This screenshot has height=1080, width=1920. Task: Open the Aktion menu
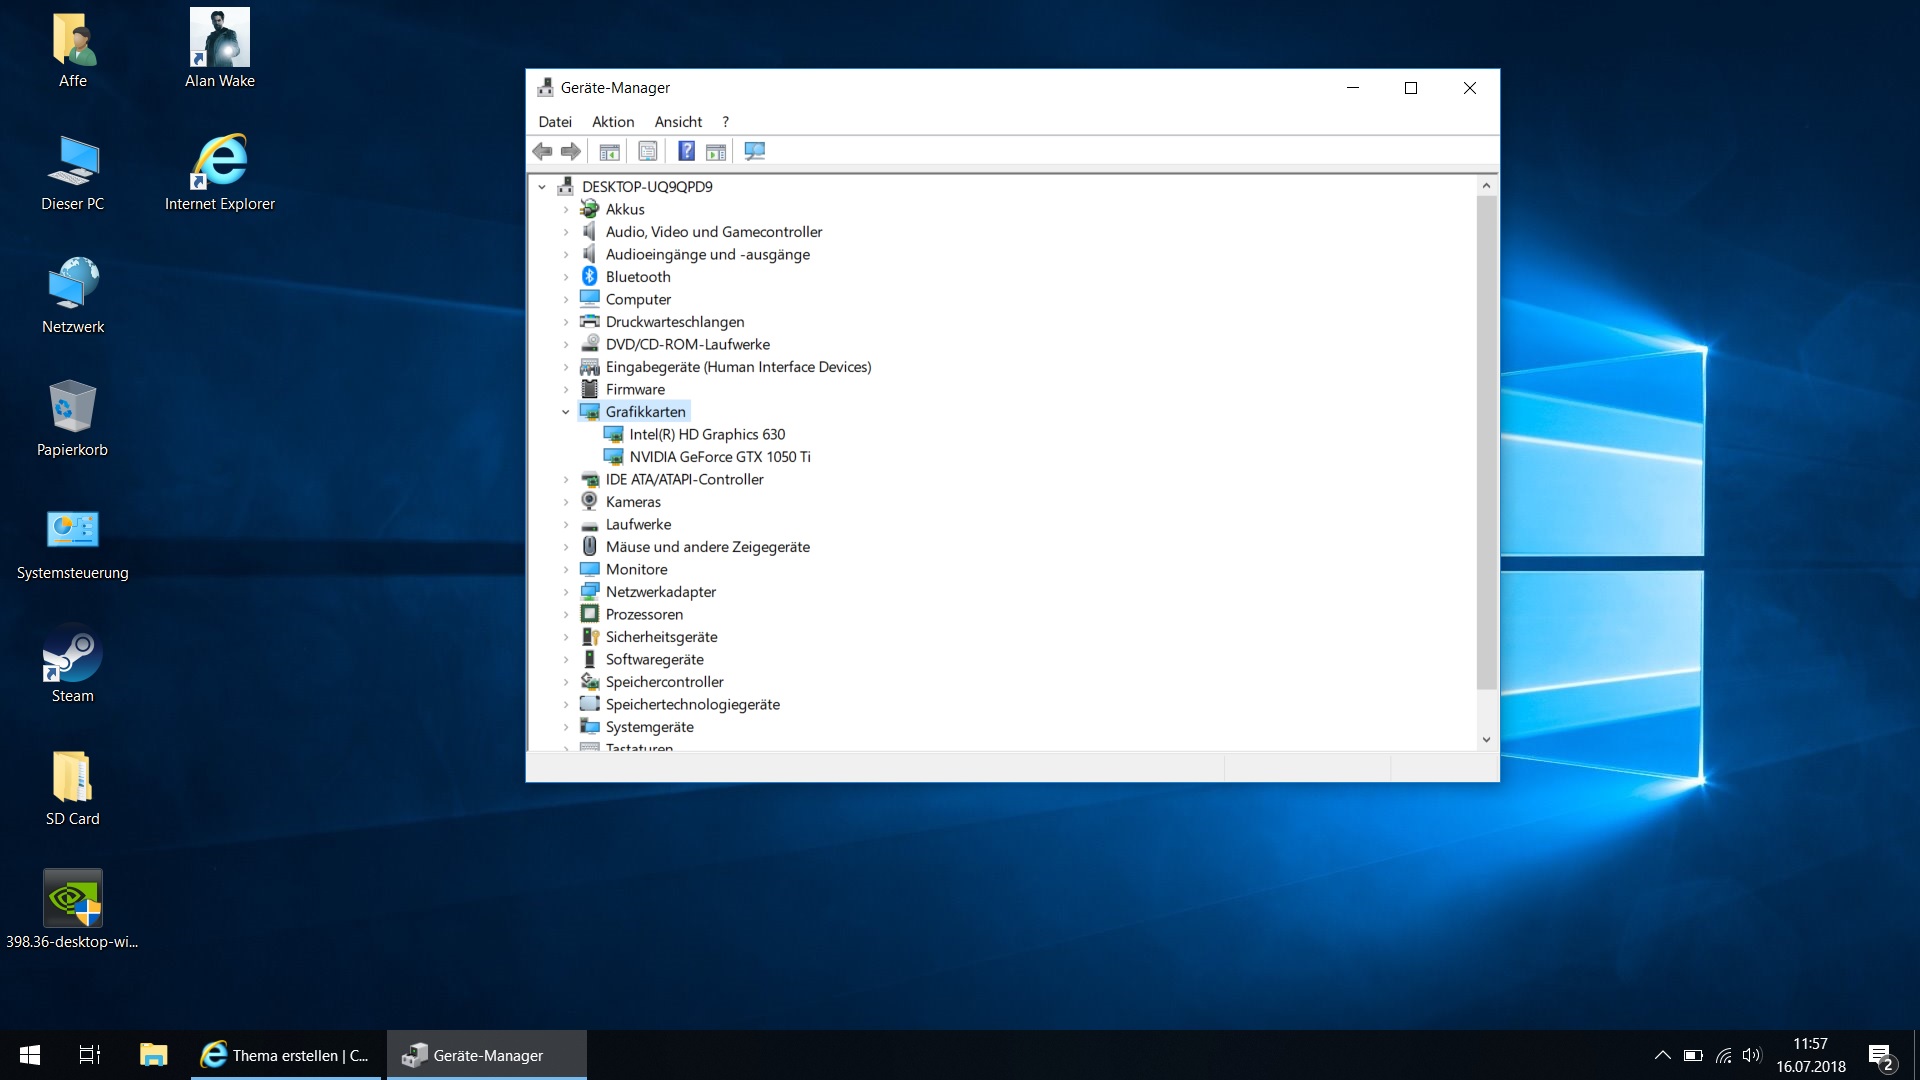click(613, 122)
